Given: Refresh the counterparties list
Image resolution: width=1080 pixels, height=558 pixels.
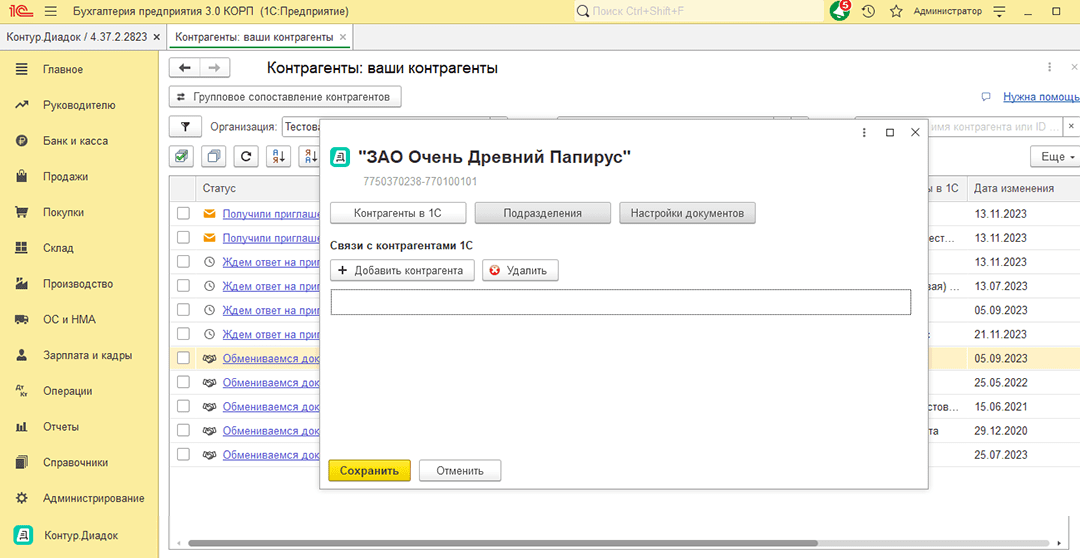Looking at the screenshot, I should pos(246,156).
